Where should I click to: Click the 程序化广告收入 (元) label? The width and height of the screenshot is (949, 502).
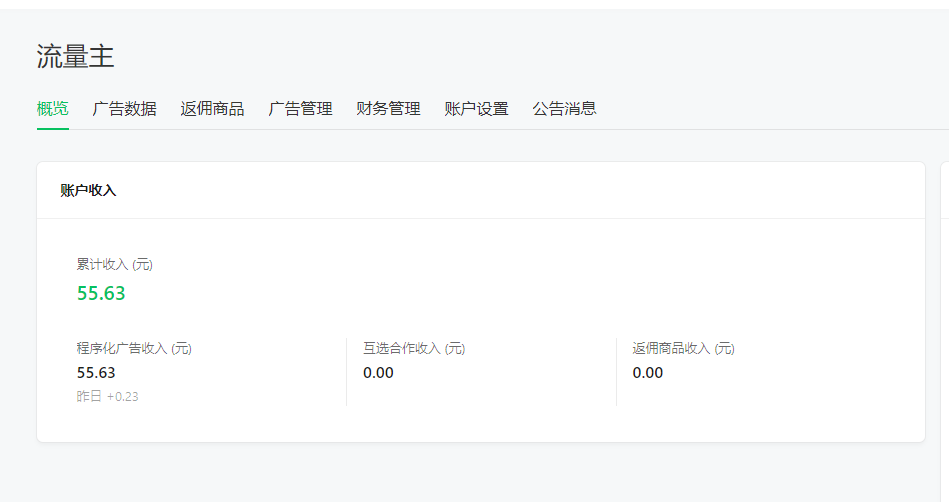click(x=134, y=348)
